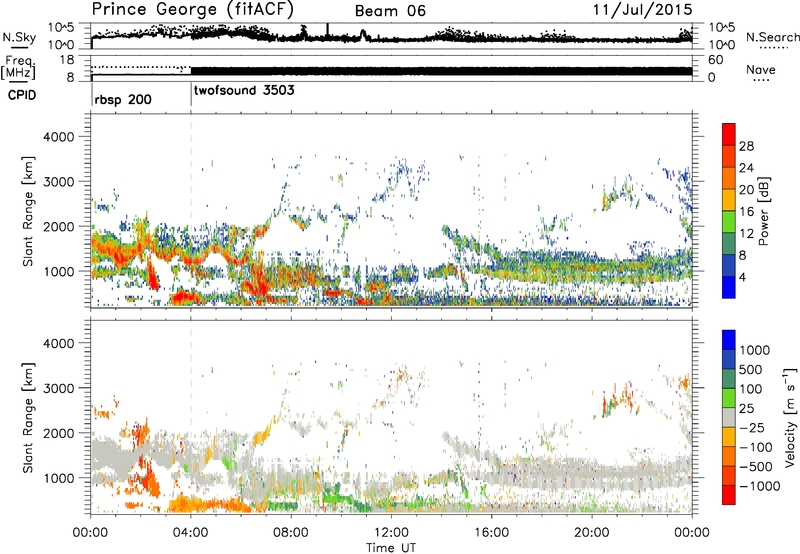Click the date '11/Jul/2015'
800x554 pixels.
point(642,10)
